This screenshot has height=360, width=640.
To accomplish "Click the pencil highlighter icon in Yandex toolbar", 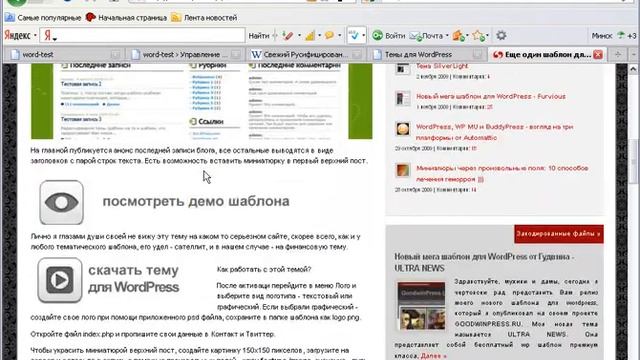I will (x=288, y=36).
